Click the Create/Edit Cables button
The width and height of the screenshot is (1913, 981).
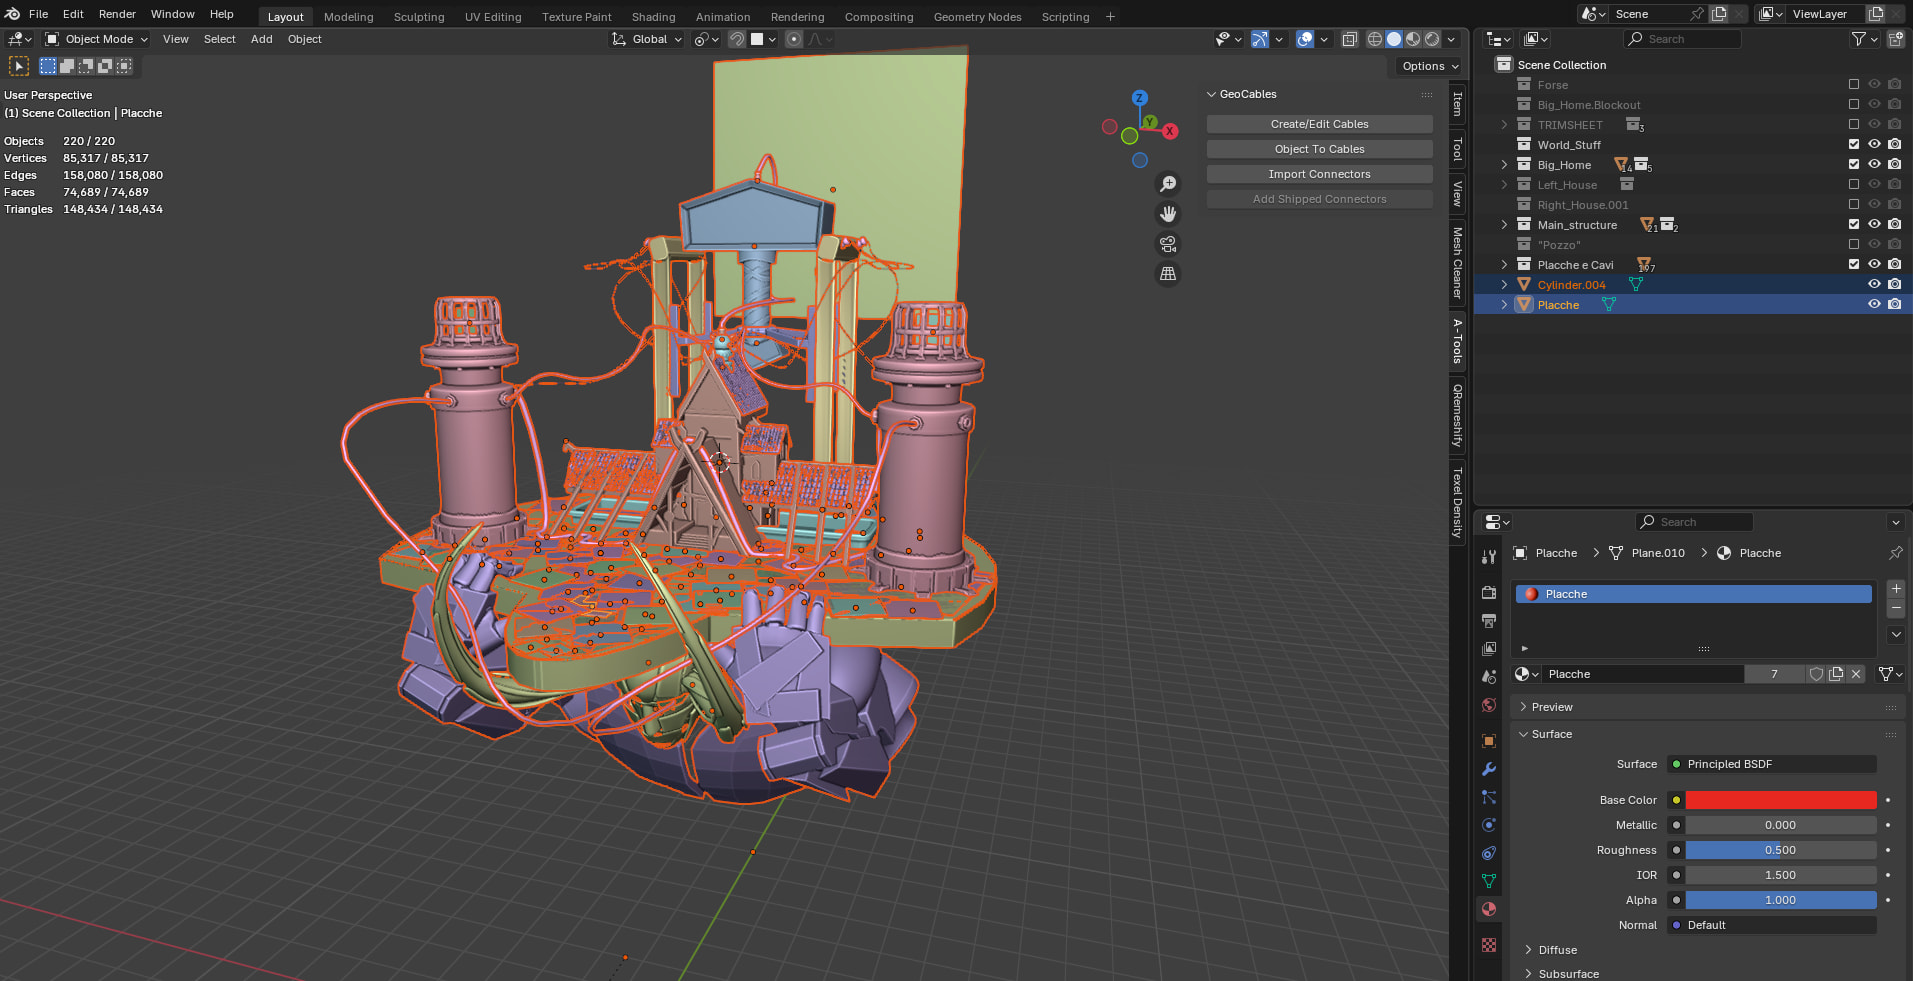[1319, 124]
